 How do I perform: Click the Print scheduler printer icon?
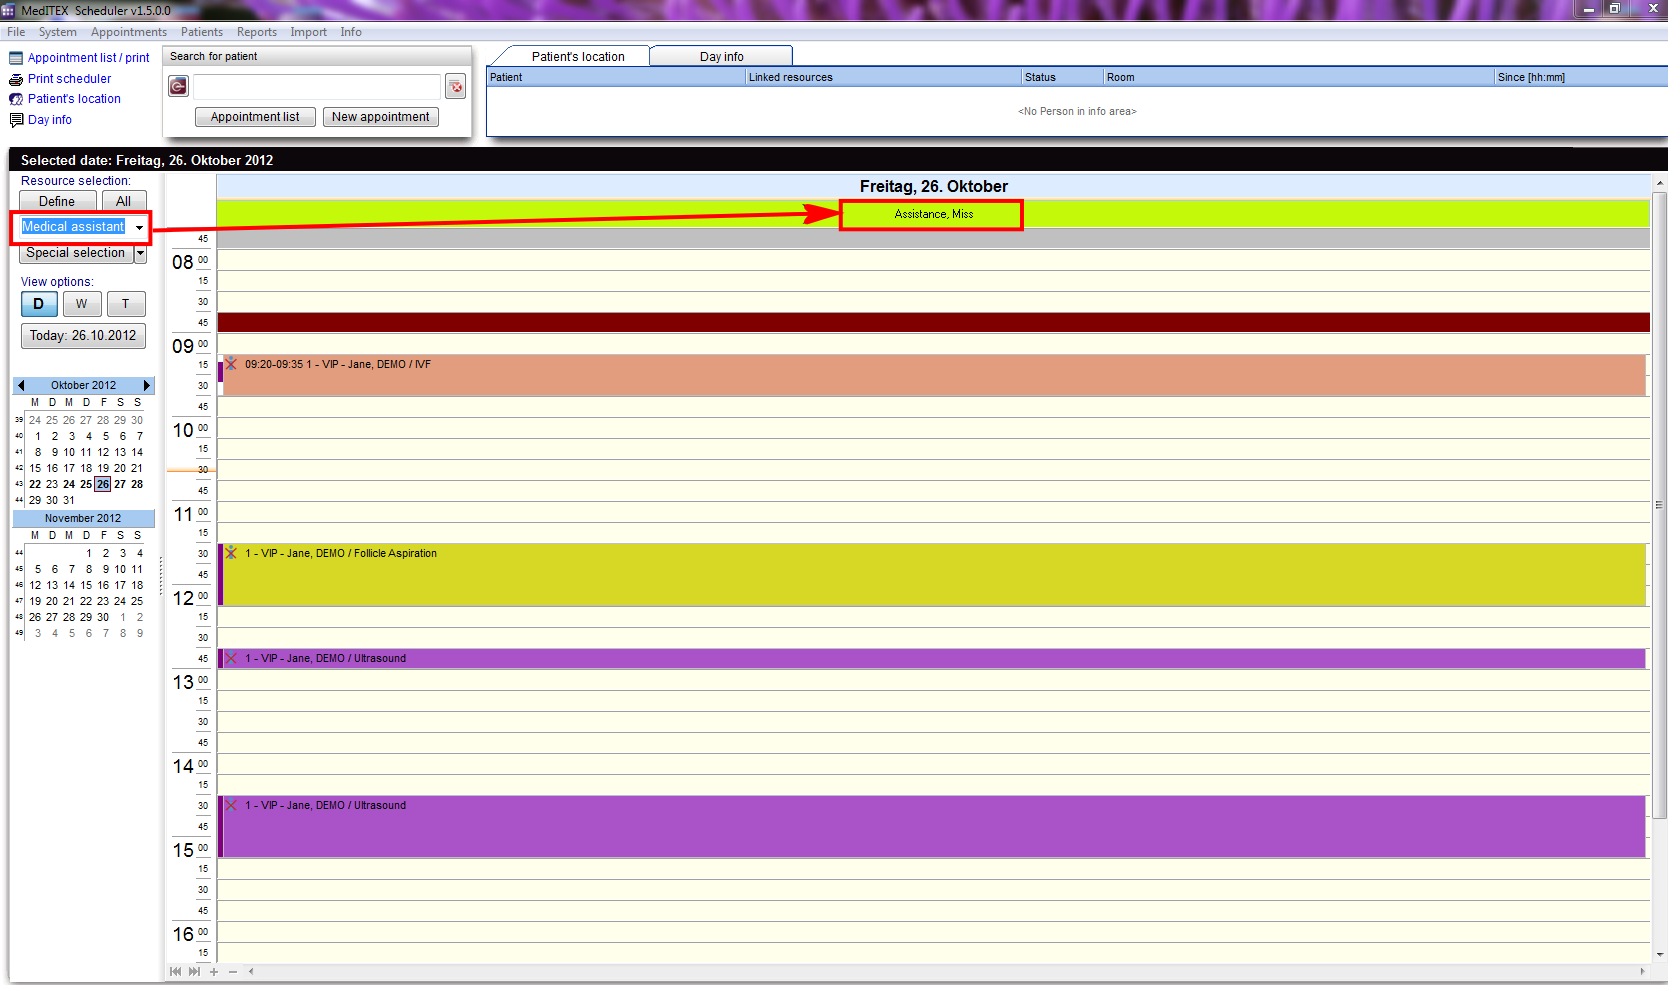(x=16, y=79)
